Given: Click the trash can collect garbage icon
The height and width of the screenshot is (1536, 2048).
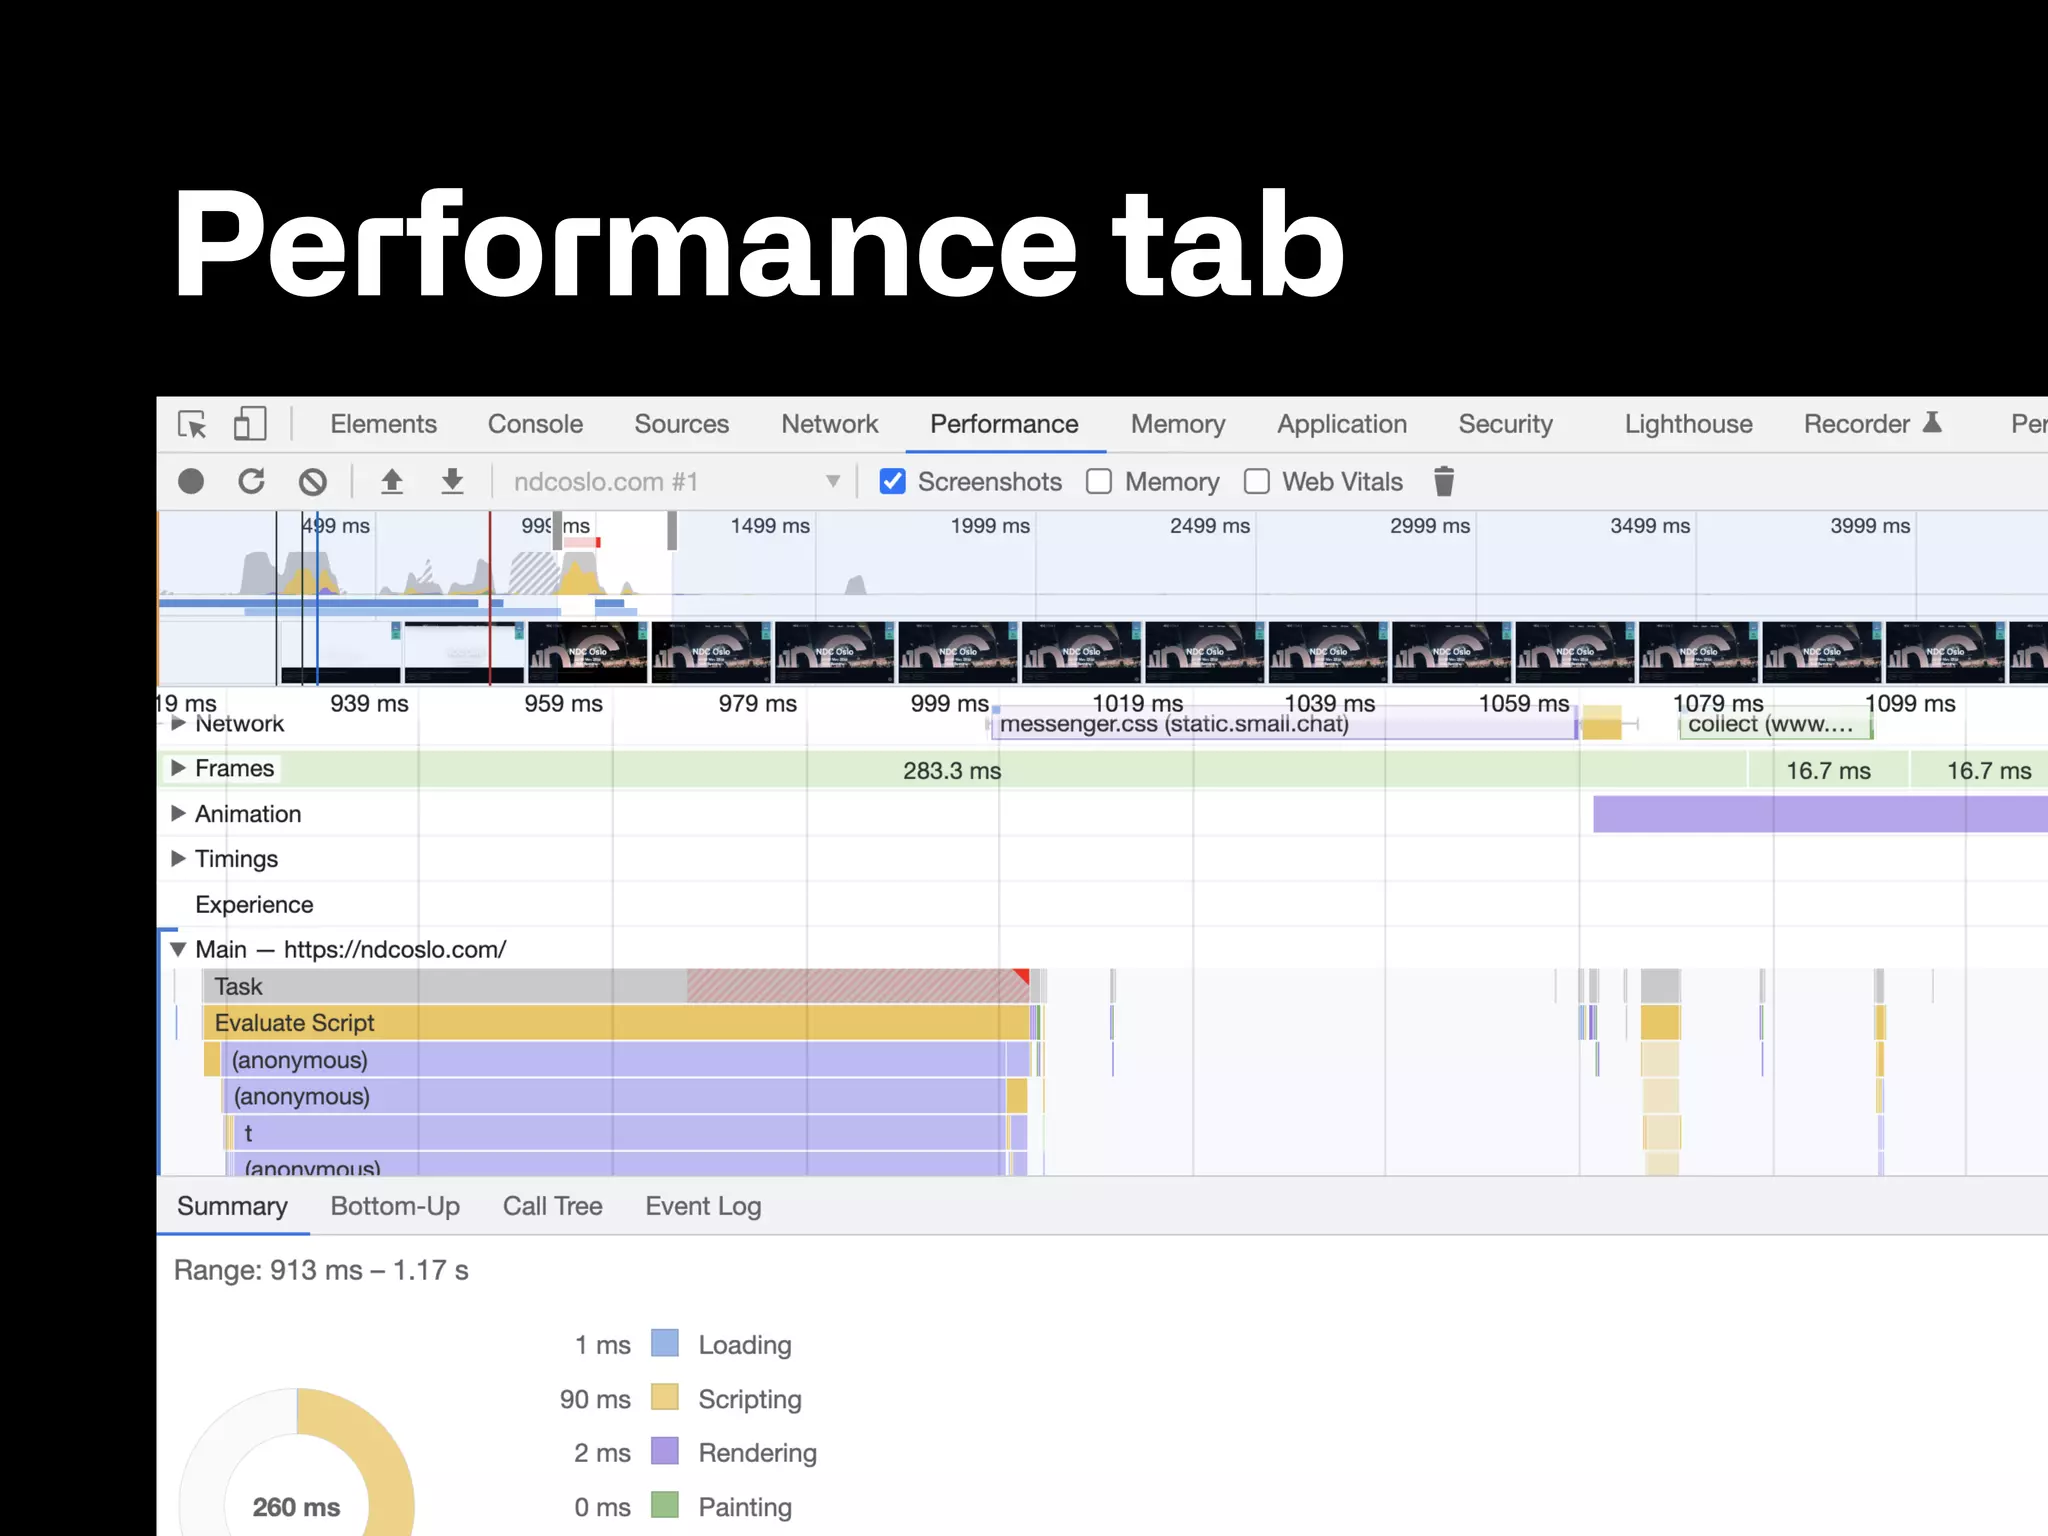Looking at the screenshot, I should [x=1443, y=482].
